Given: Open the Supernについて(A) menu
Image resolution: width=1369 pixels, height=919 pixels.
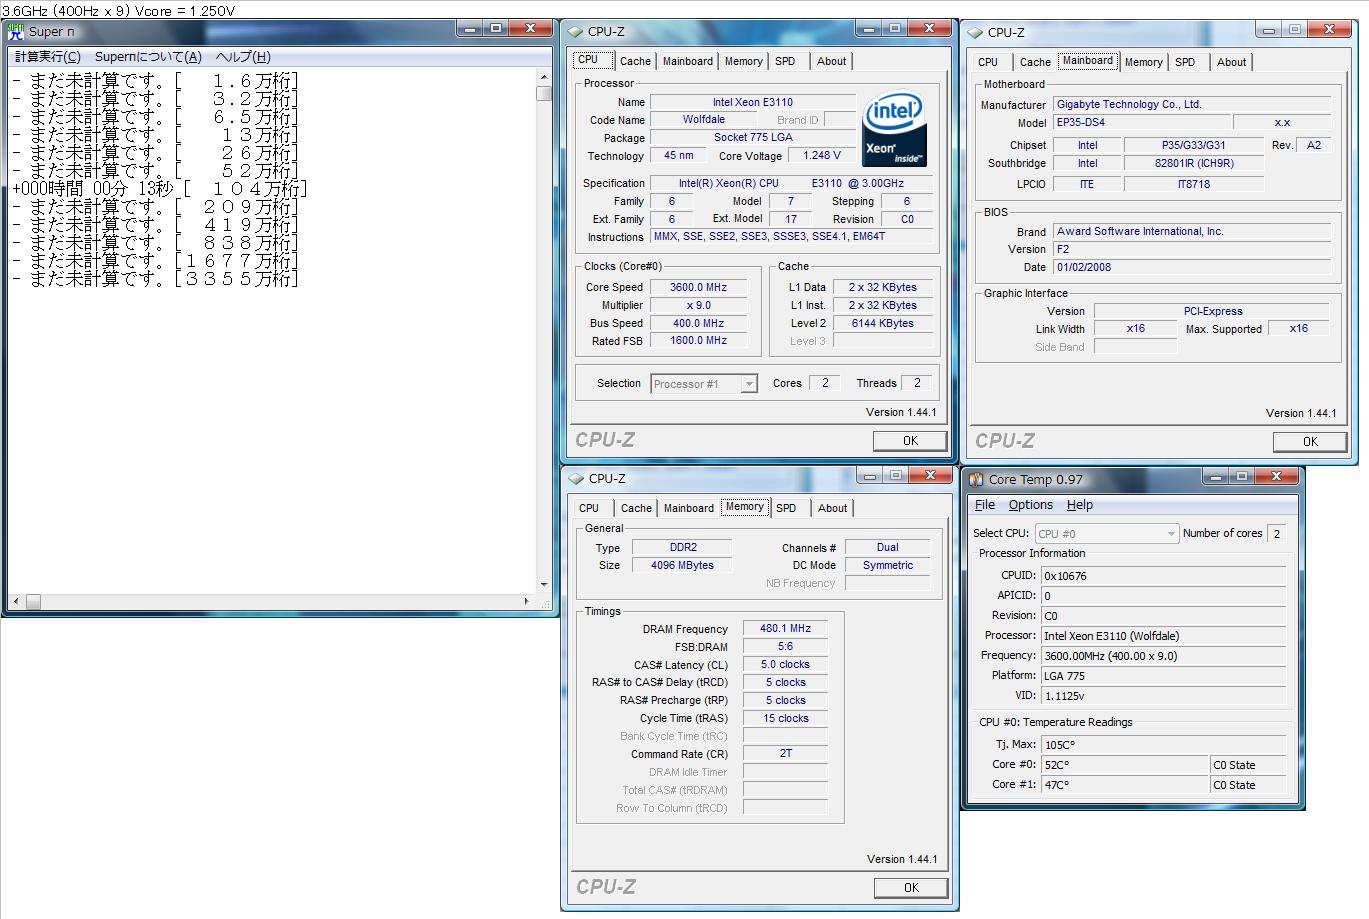Looking at the screenshot, I should point(148,57).
